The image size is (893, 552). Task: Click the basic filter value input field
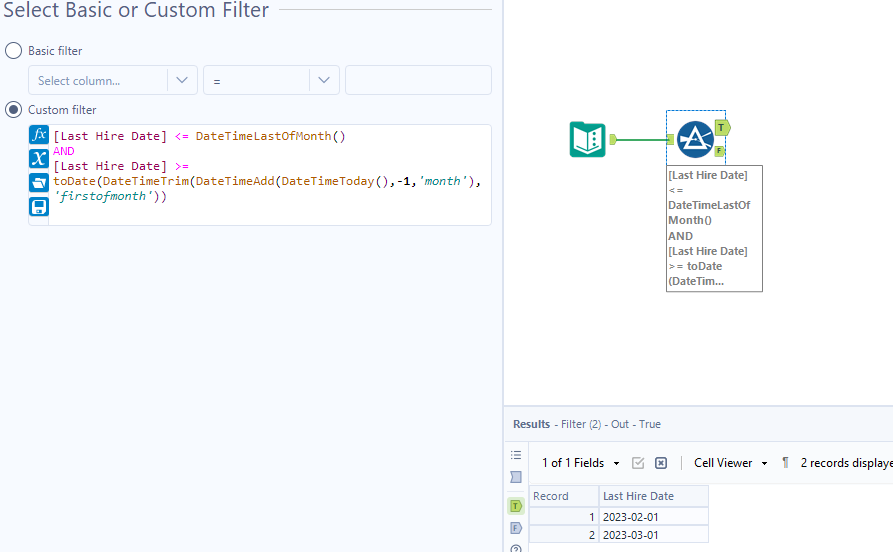point(418,81)
